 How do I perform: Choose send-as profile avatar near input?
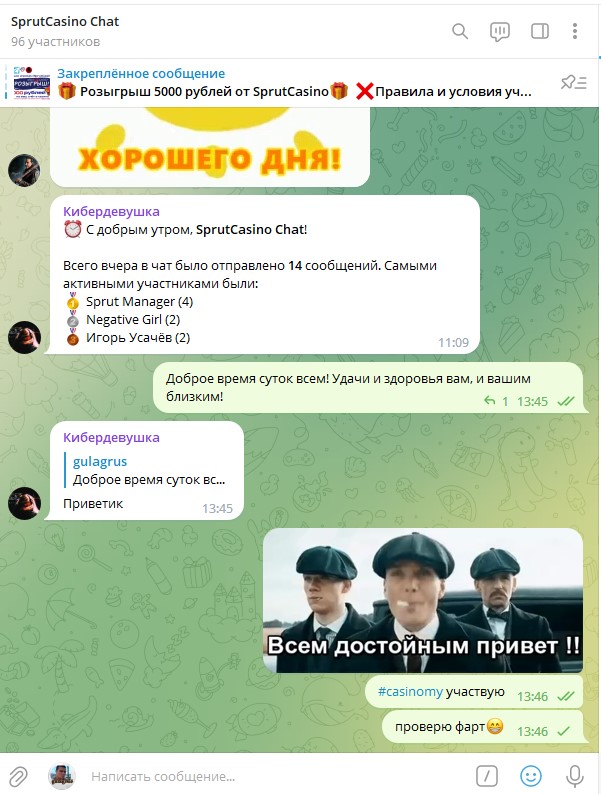click(62, 776)
